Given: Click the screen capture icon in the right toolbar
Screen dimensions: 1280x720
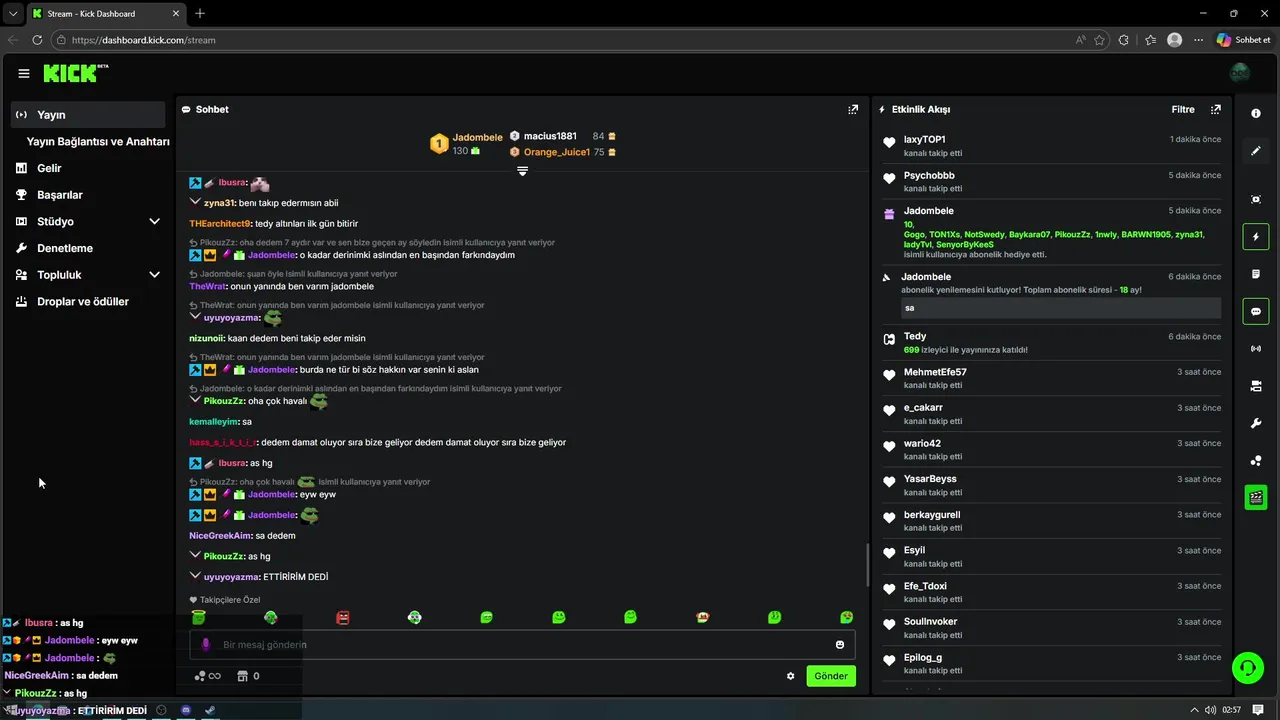Looking at the screenshot, I should point(1256,199).
